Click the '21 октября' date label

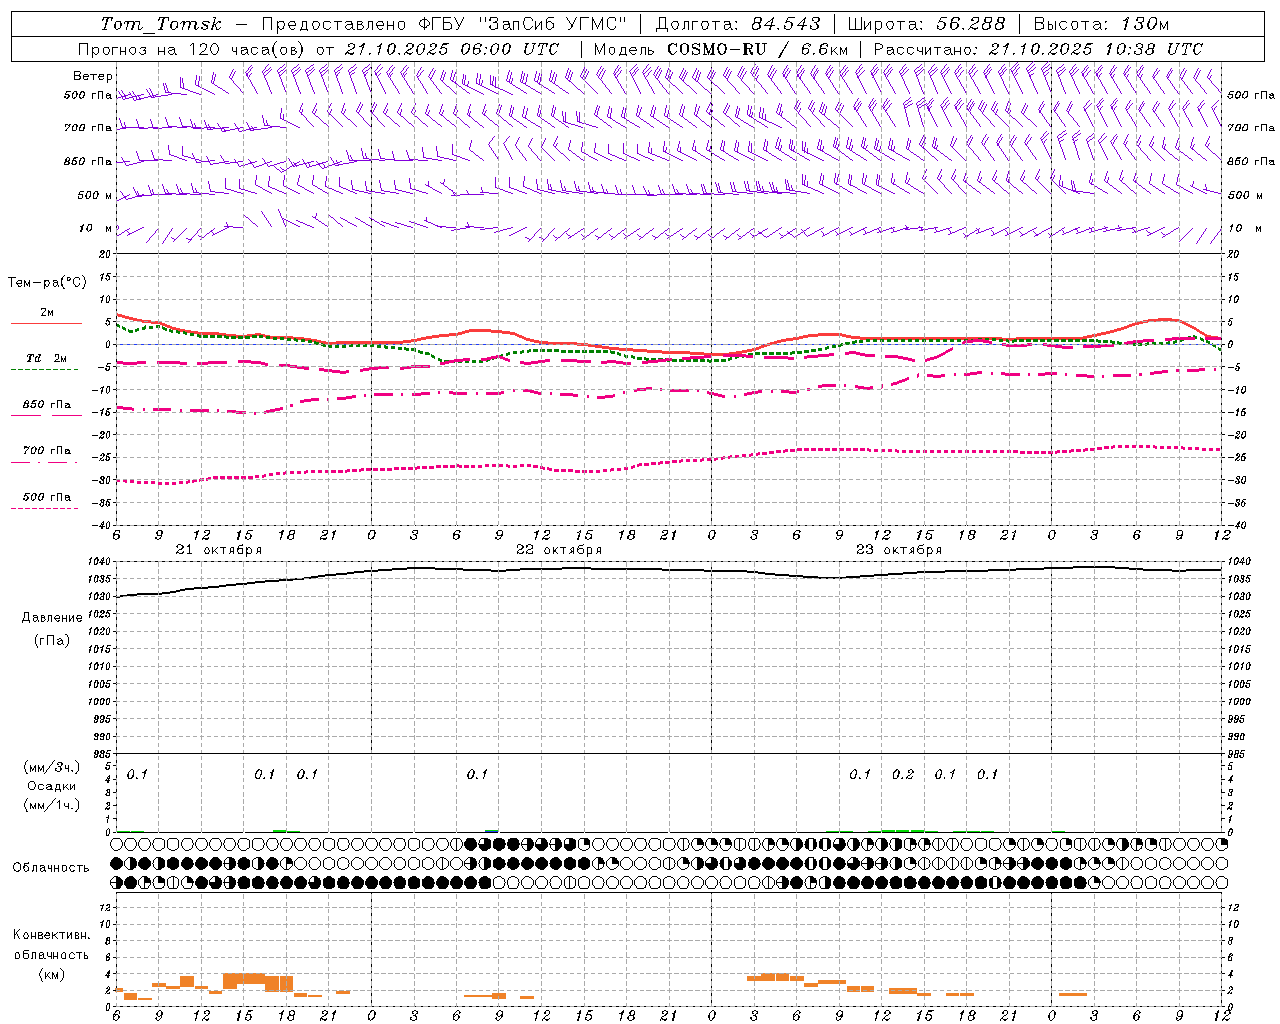[x=219, y=550]
